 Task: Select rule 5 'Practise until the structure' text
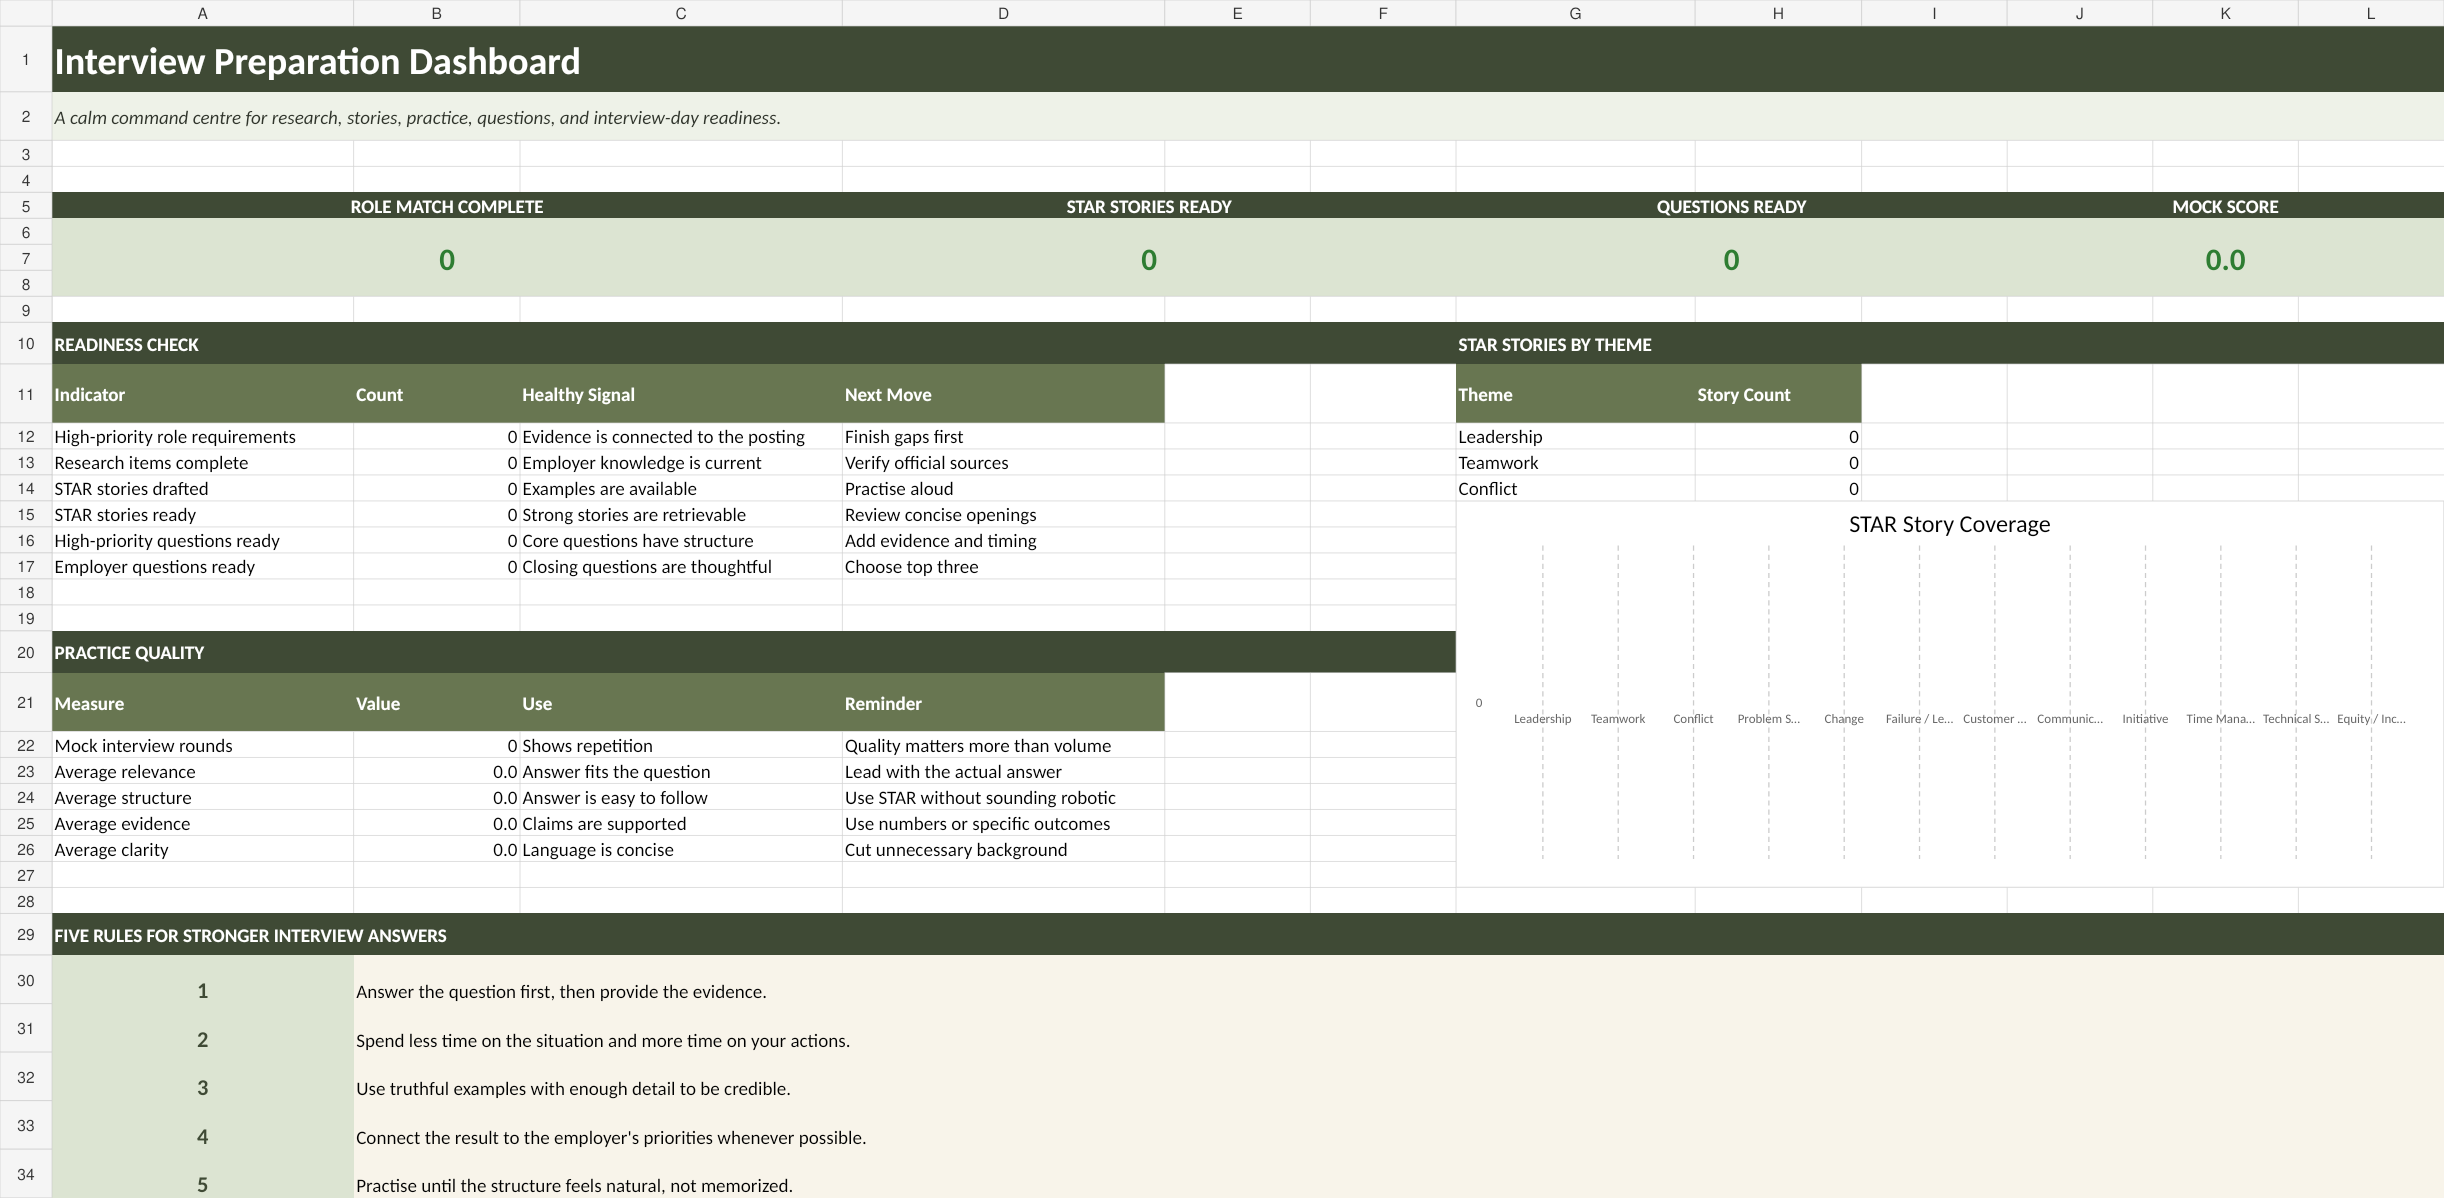click(574, 1186)
